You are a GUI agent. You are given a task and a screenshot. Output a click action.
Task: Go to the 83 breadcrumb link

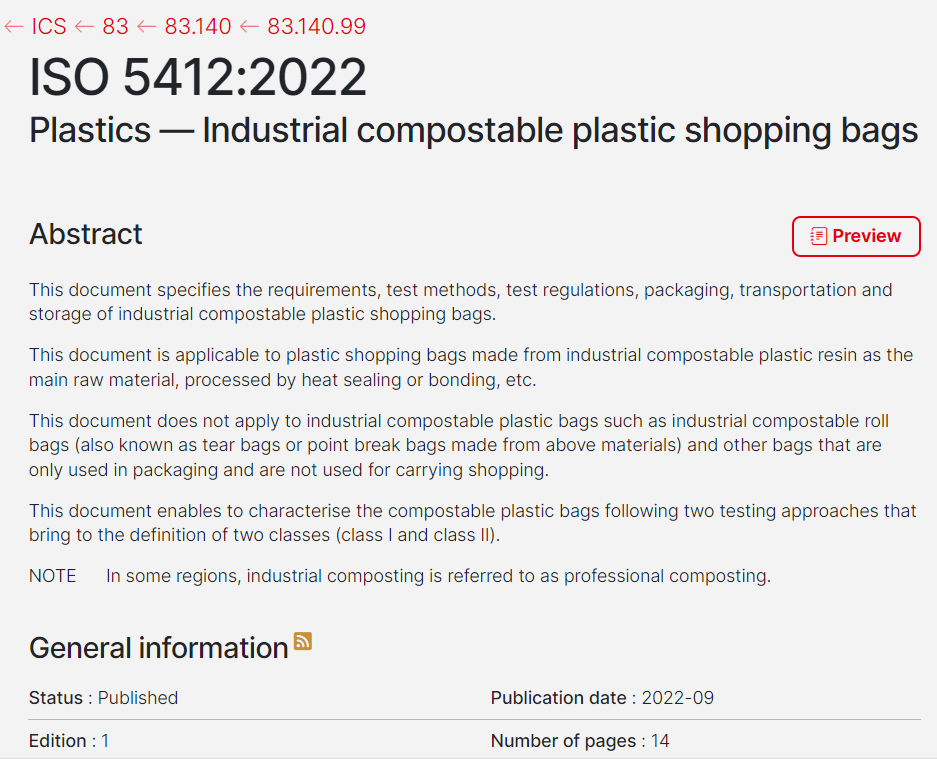tap(115, 27)
